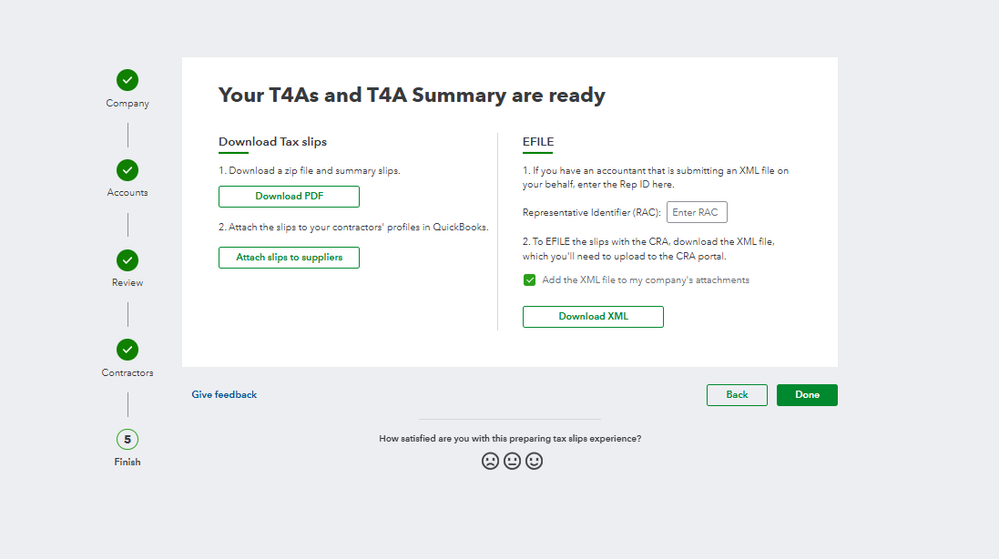Click Attach slips to suppliers button
Image resolution: width=999 pixels, height=559 pixels.
coord(289,257)
